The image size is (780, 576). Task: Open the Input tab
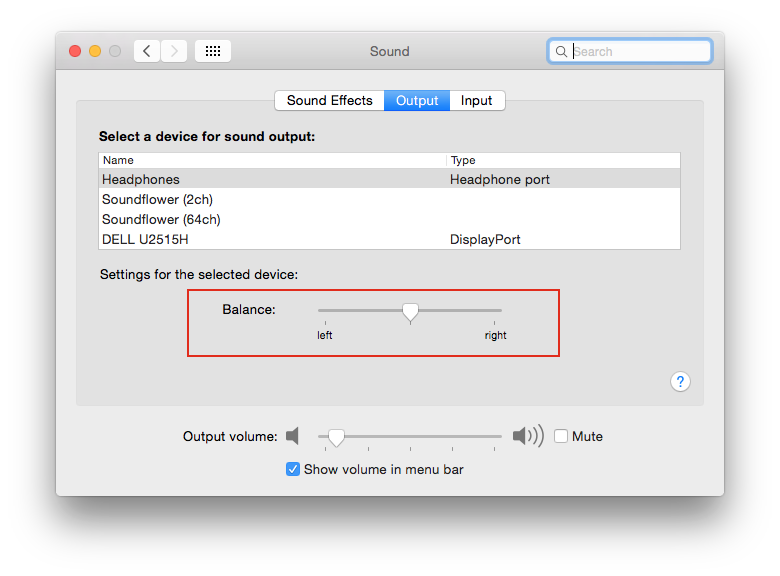click(477, 100)
